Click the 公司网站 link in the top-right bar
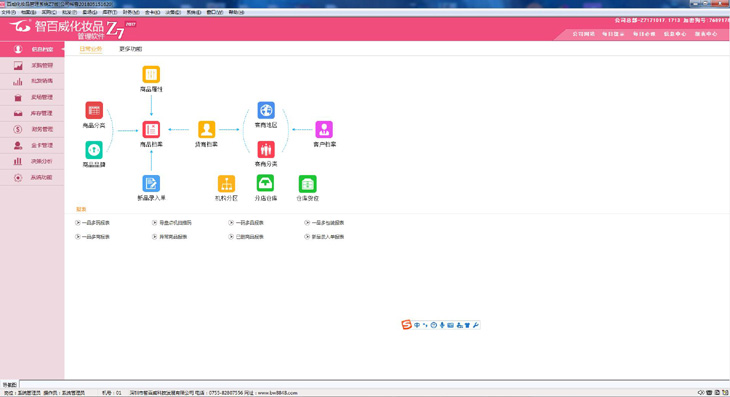The height and width of the screenshot is (397, 730). pyautogui.click(x=583, y=34)
